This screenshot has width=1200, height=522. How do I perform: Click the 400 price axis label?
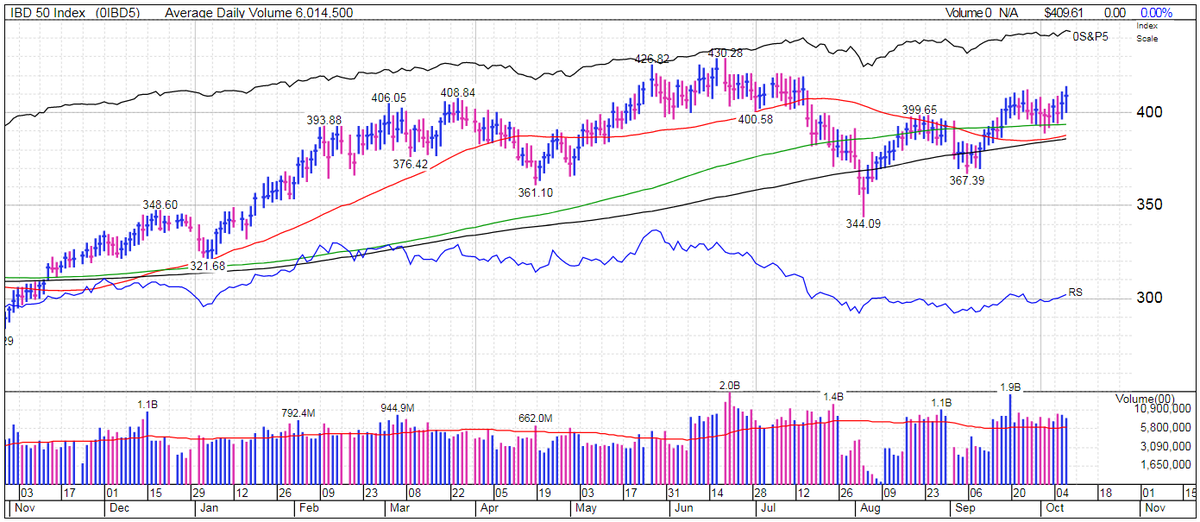pyautogui.click(x=1147, y=112)
